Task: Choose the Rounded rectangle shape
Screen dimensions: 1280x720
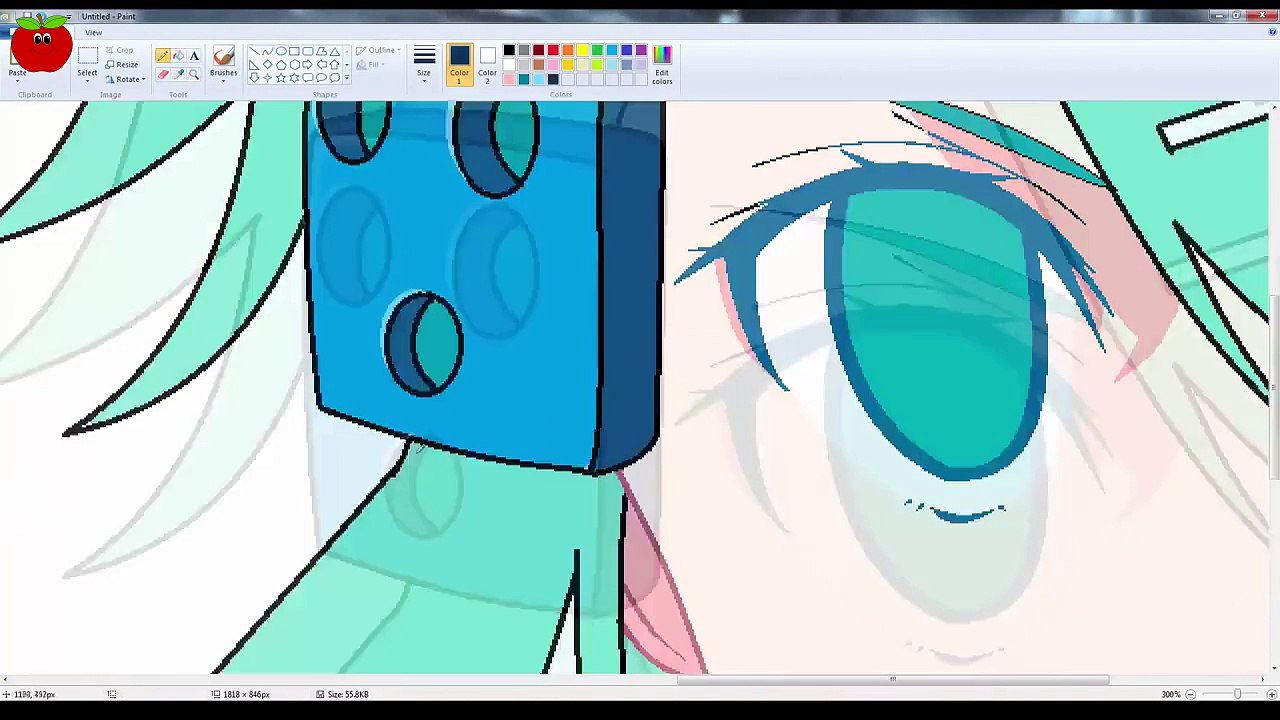Action: coord(308,52)
